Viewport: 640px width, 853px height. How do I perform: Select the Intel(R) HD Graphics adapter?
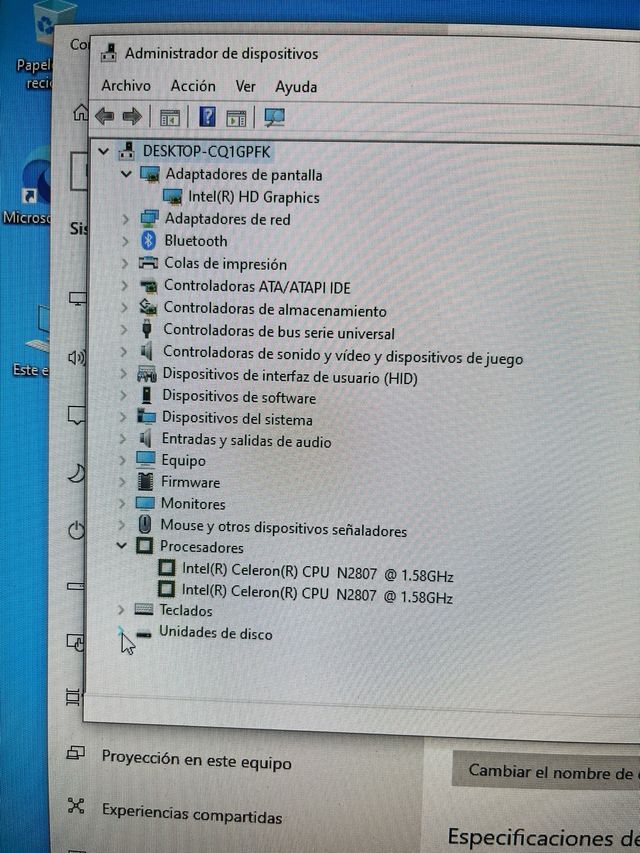253,197
